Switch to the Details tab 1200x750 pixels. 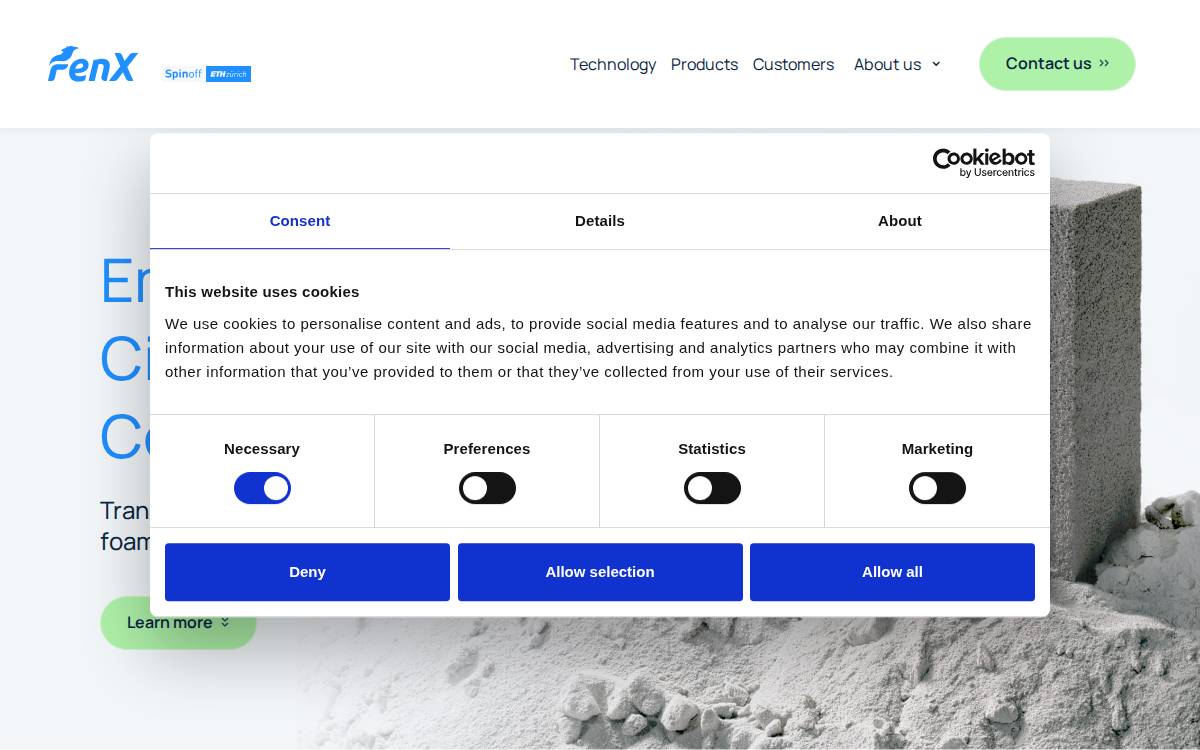600,221
